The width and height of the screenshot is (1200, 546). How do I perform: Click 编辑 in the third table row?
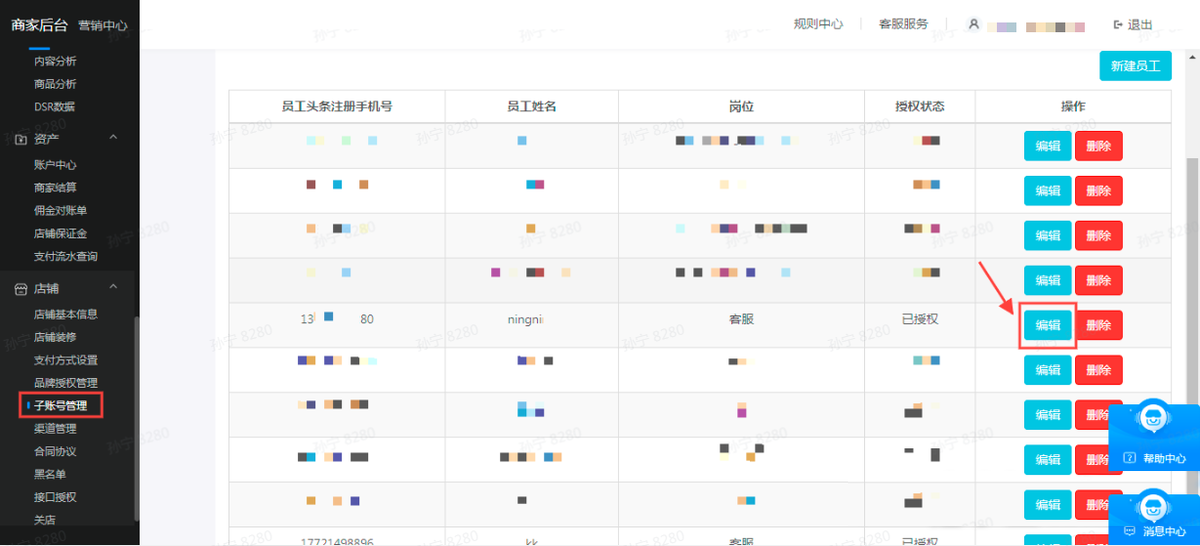[1047, 236]
